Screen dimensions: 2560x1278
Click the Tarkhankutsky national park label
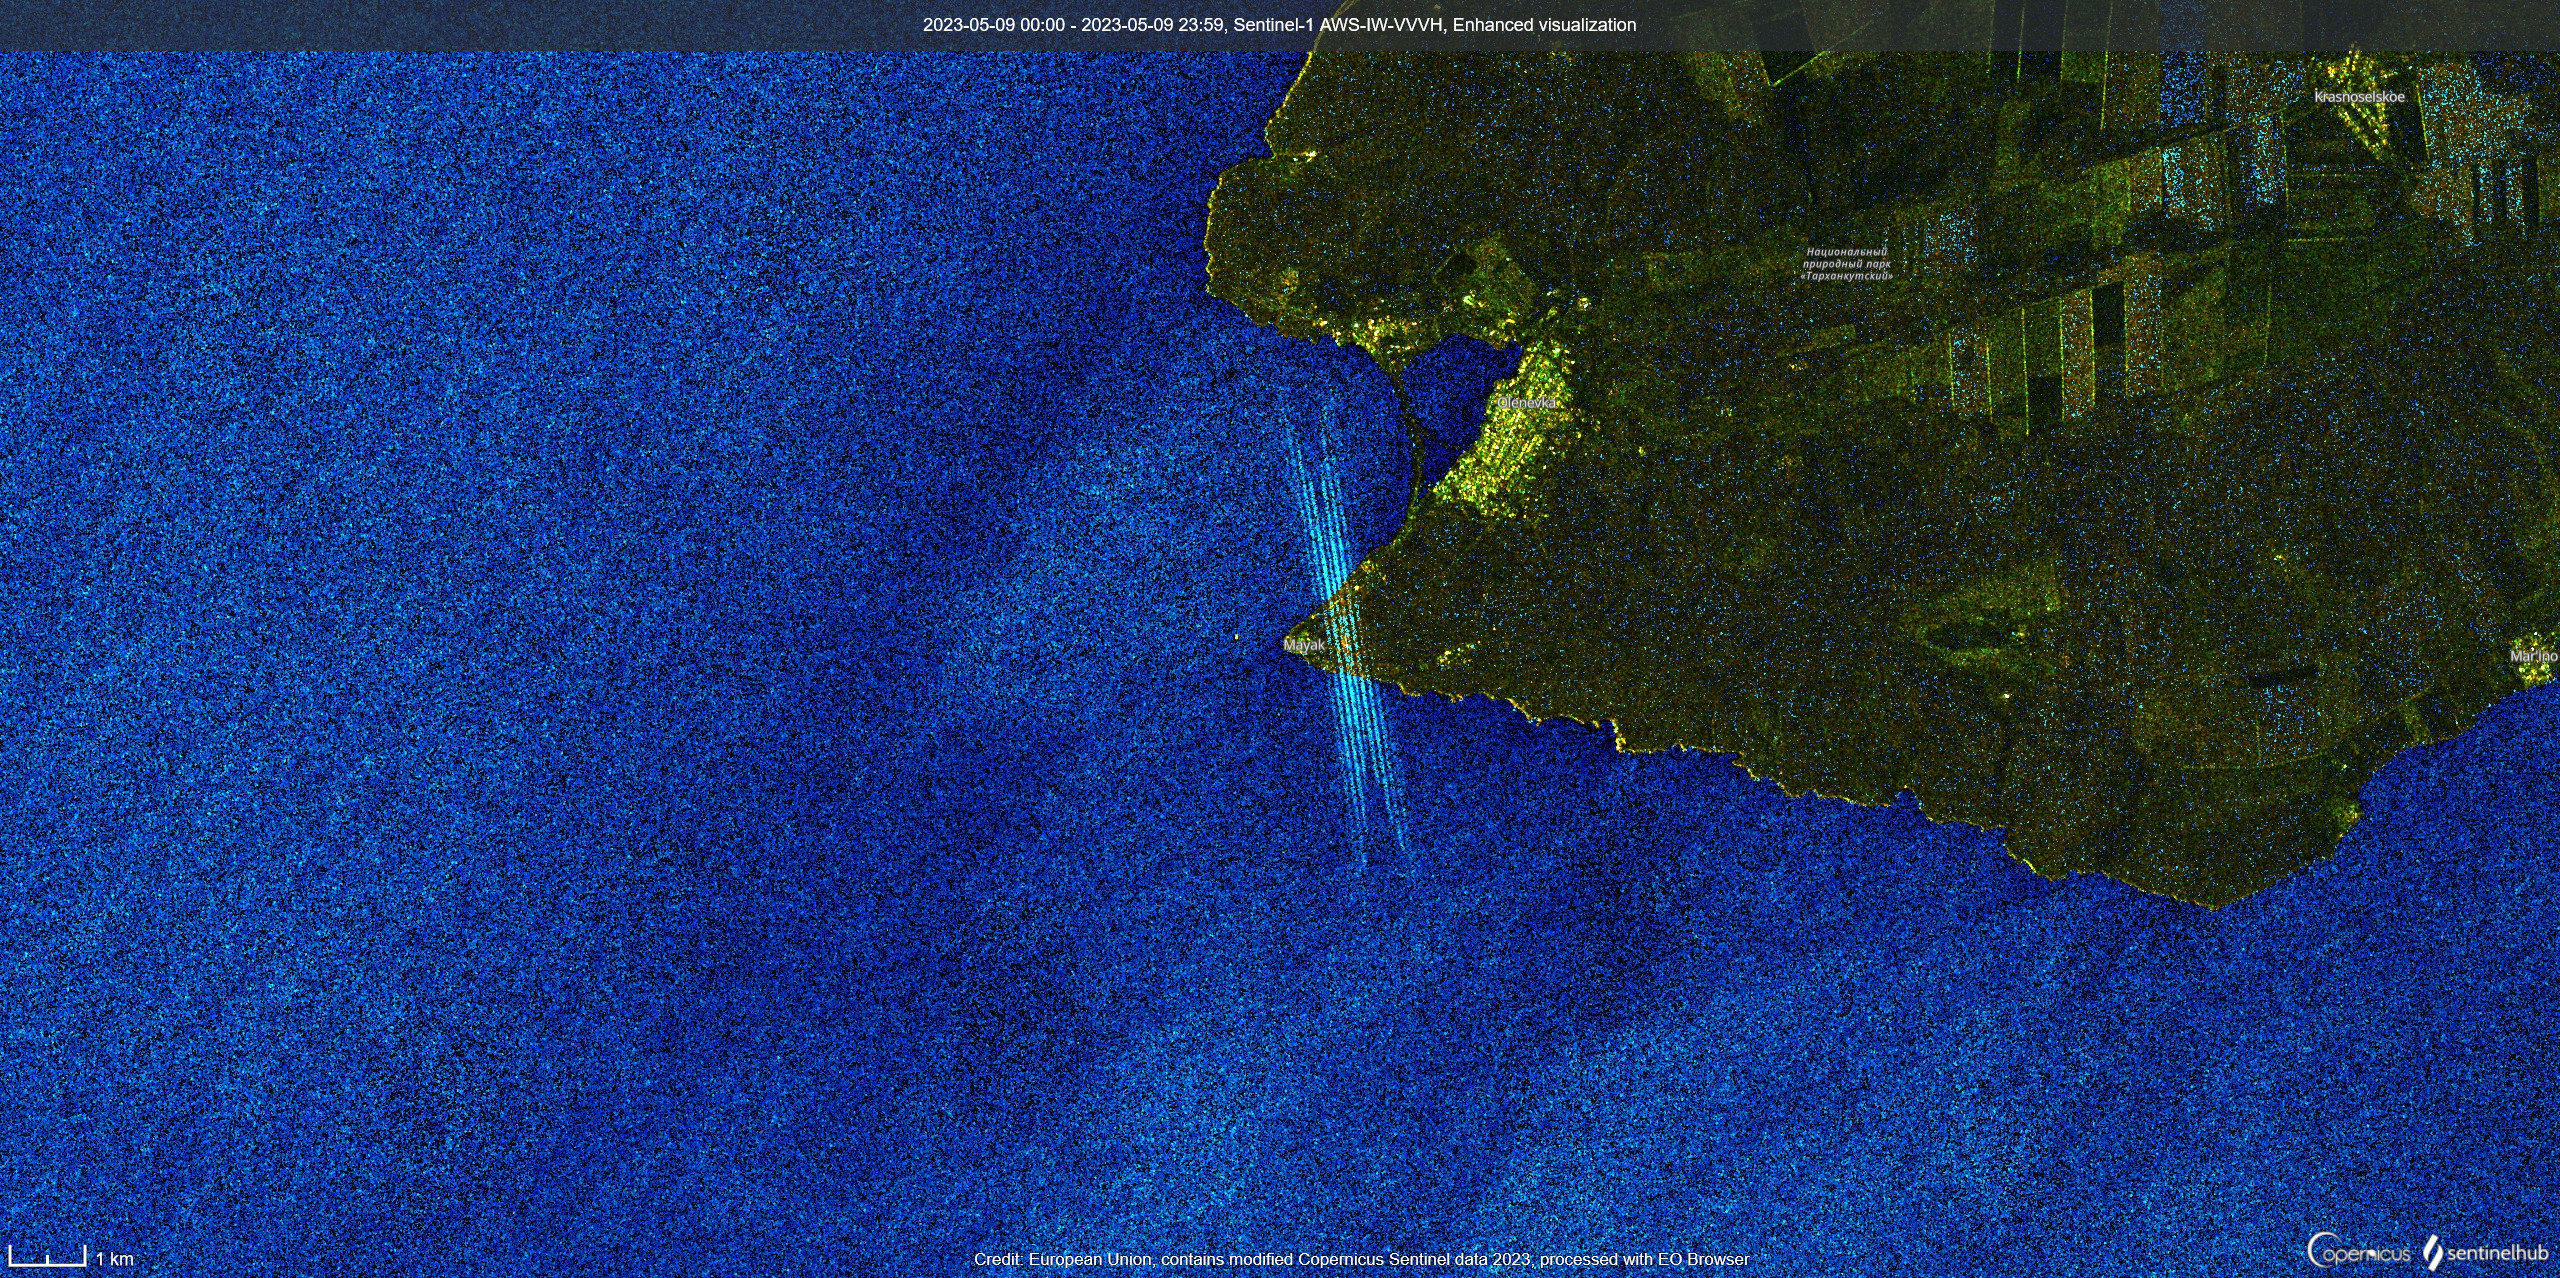tap(1846, 264)
